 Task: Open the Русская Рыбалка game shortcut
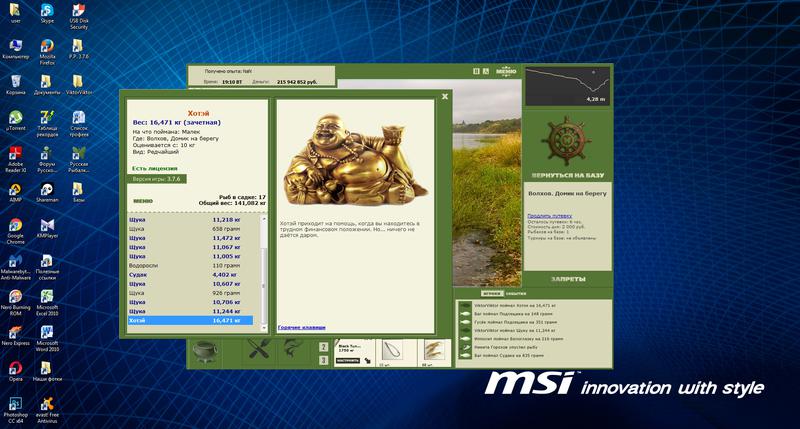click(79, 159)
